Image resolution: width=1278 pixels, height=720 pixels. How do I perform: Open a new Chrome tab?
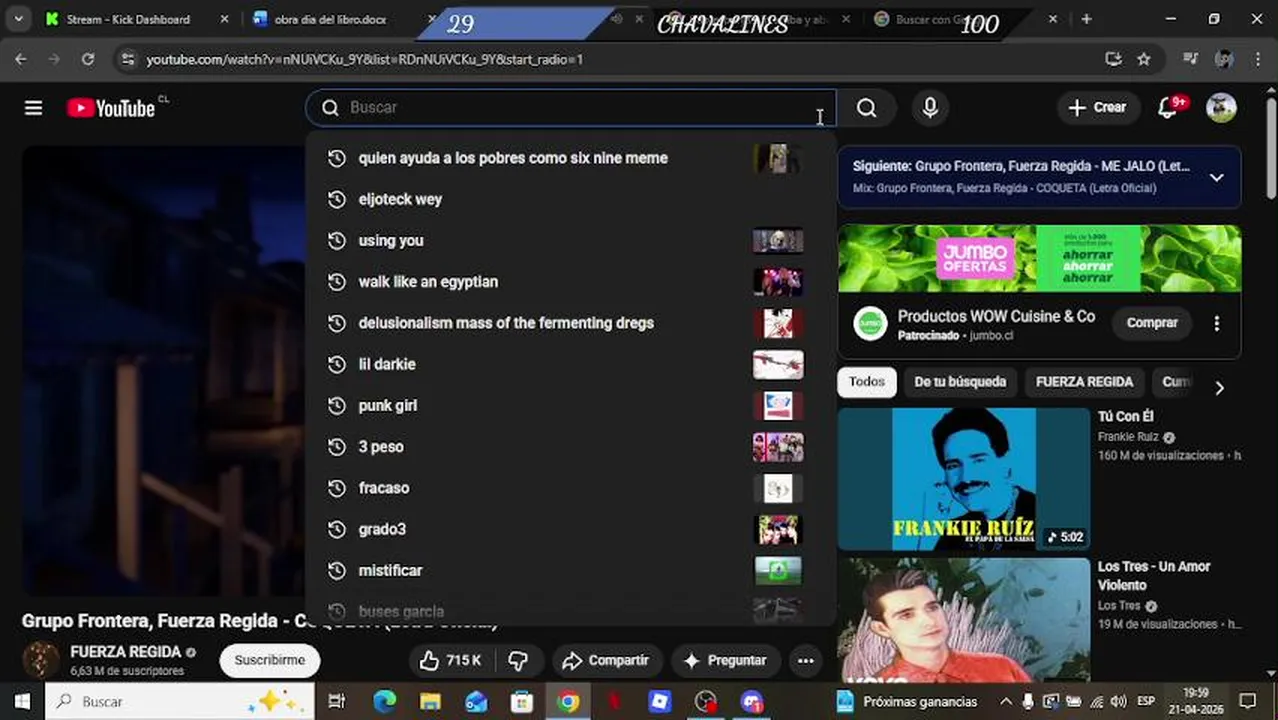click(x=1086, y=19)
